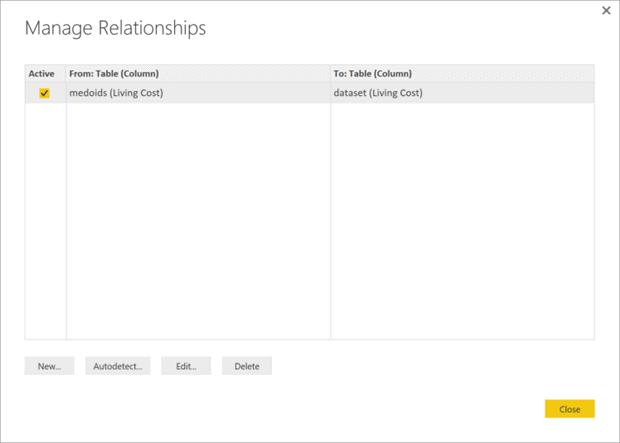Click empty list area under medoids row
Screen dimensions: 620x443
click(197, 220)
